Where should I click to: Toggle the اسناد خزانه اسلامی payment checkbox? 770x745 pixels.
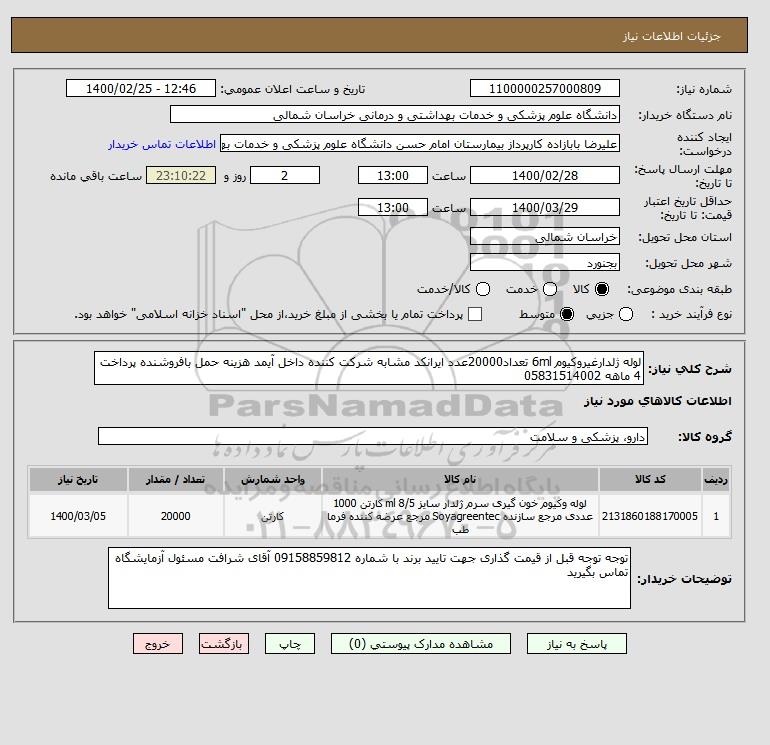[x=475, y=314]
